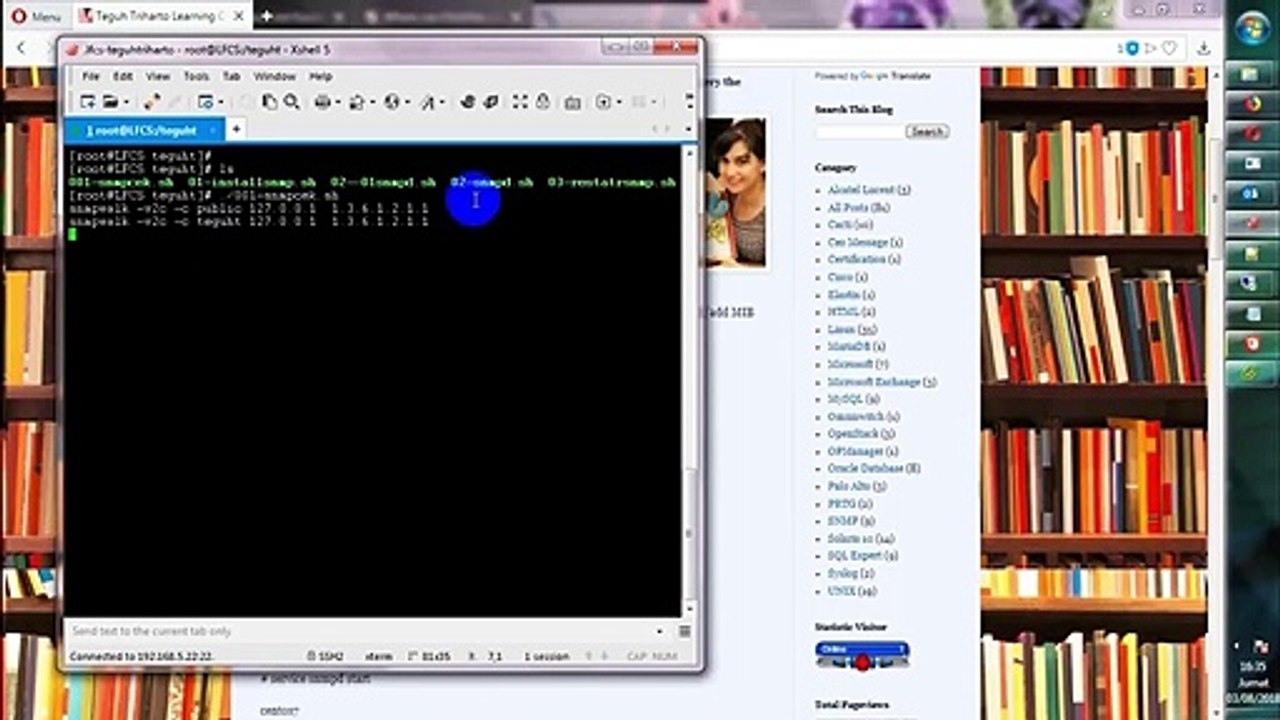The width and height of the screenshot is (1280, 720).
Task: Click the blog Search button
Action: [927, 131]
